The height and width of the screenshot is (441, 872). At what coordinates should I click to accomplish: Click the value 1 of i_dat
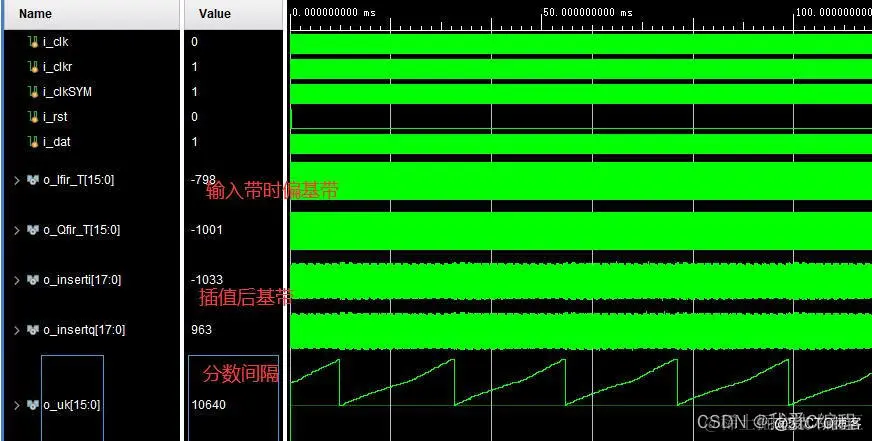(x=195, y=142)
